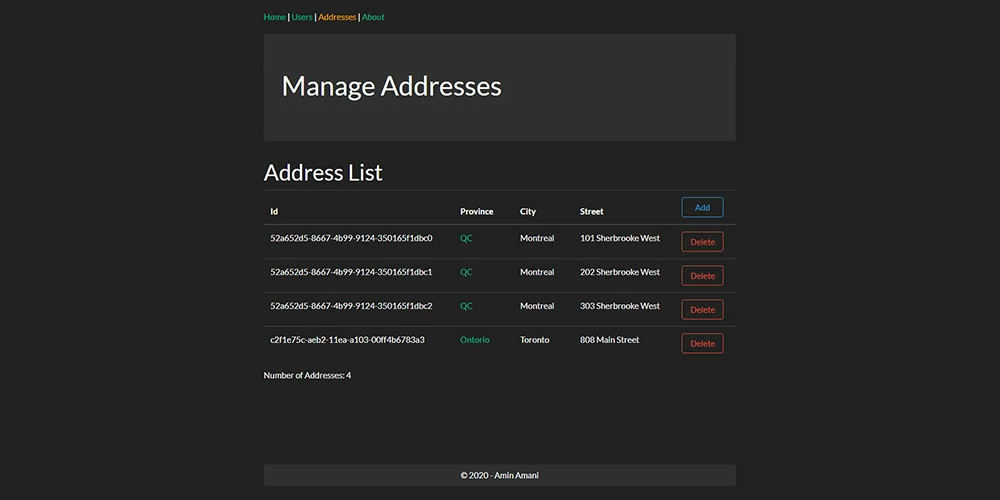The height and width of the screenshot is (500, 1000).
Task: Click the Toronto city cell
Action: (534, 340)
